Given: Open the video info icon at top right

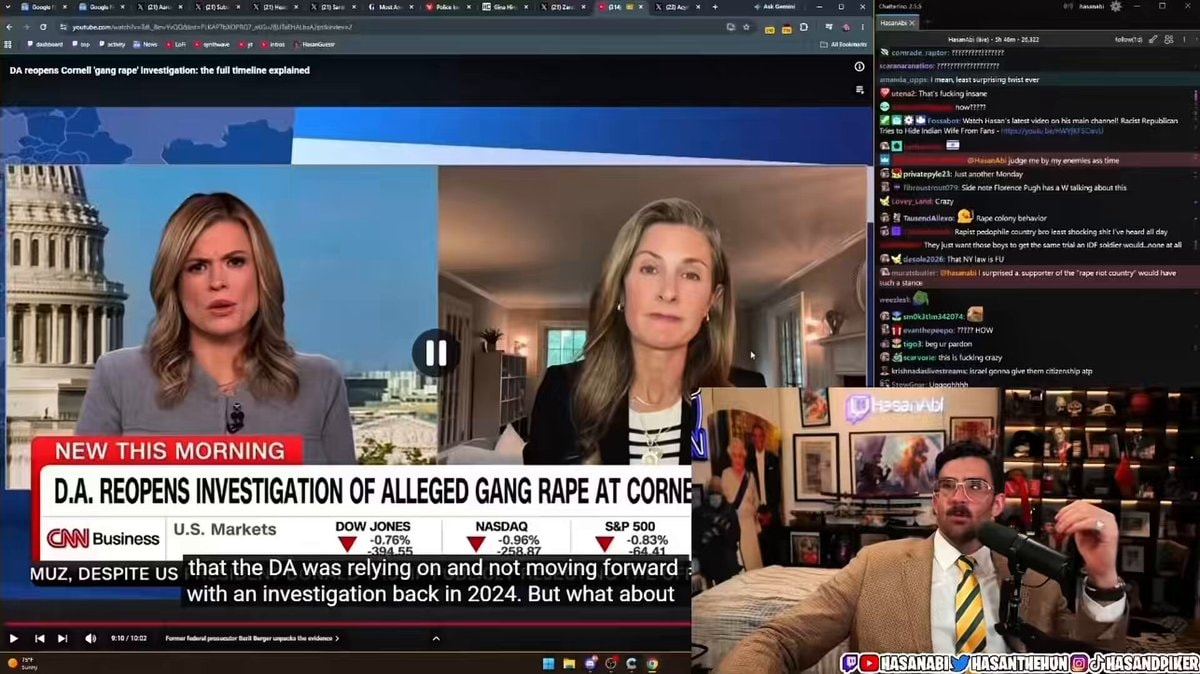Looking at the screenshot, I should point(859,67).
